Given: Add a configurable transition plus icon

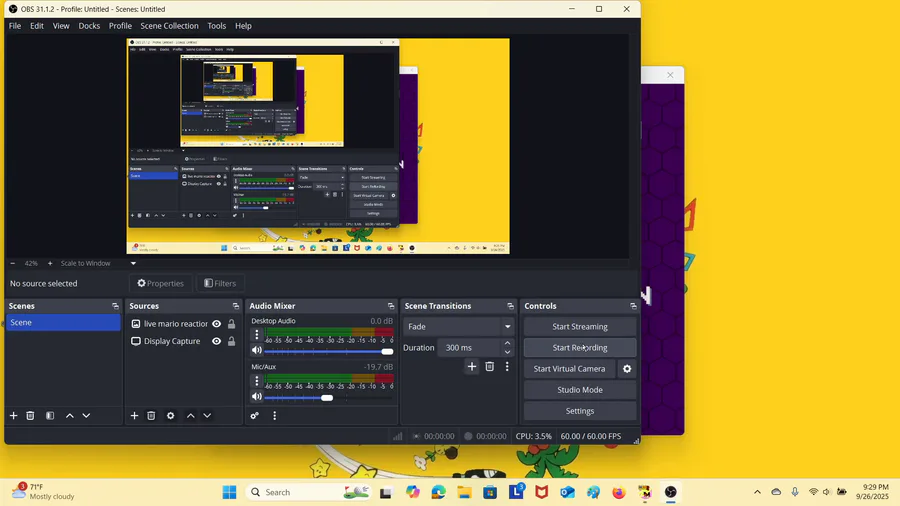Looking at the screenshot, I should coord(472,366).
